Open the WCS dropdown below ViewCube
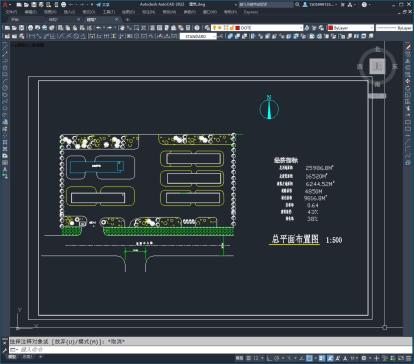 377,96
